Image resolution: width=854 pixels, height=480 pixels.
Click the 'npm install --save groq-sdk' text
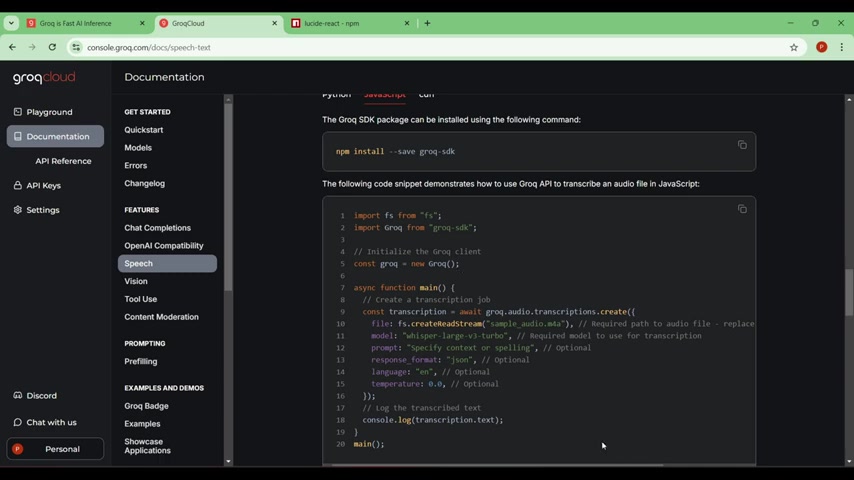[395, 151]
